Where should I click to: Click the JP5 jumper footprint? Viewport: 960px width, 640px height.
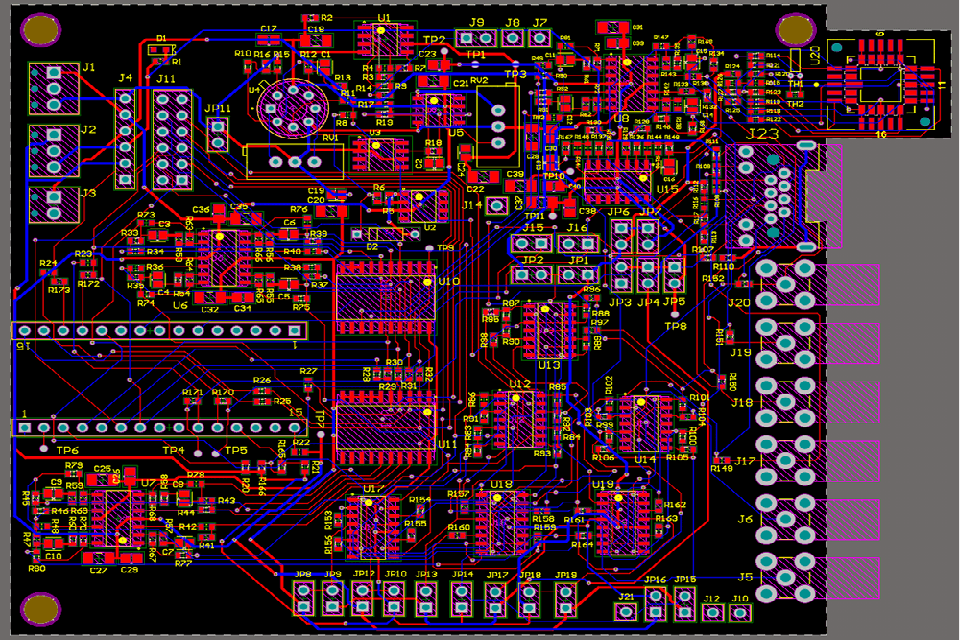(x=674, y=276)
